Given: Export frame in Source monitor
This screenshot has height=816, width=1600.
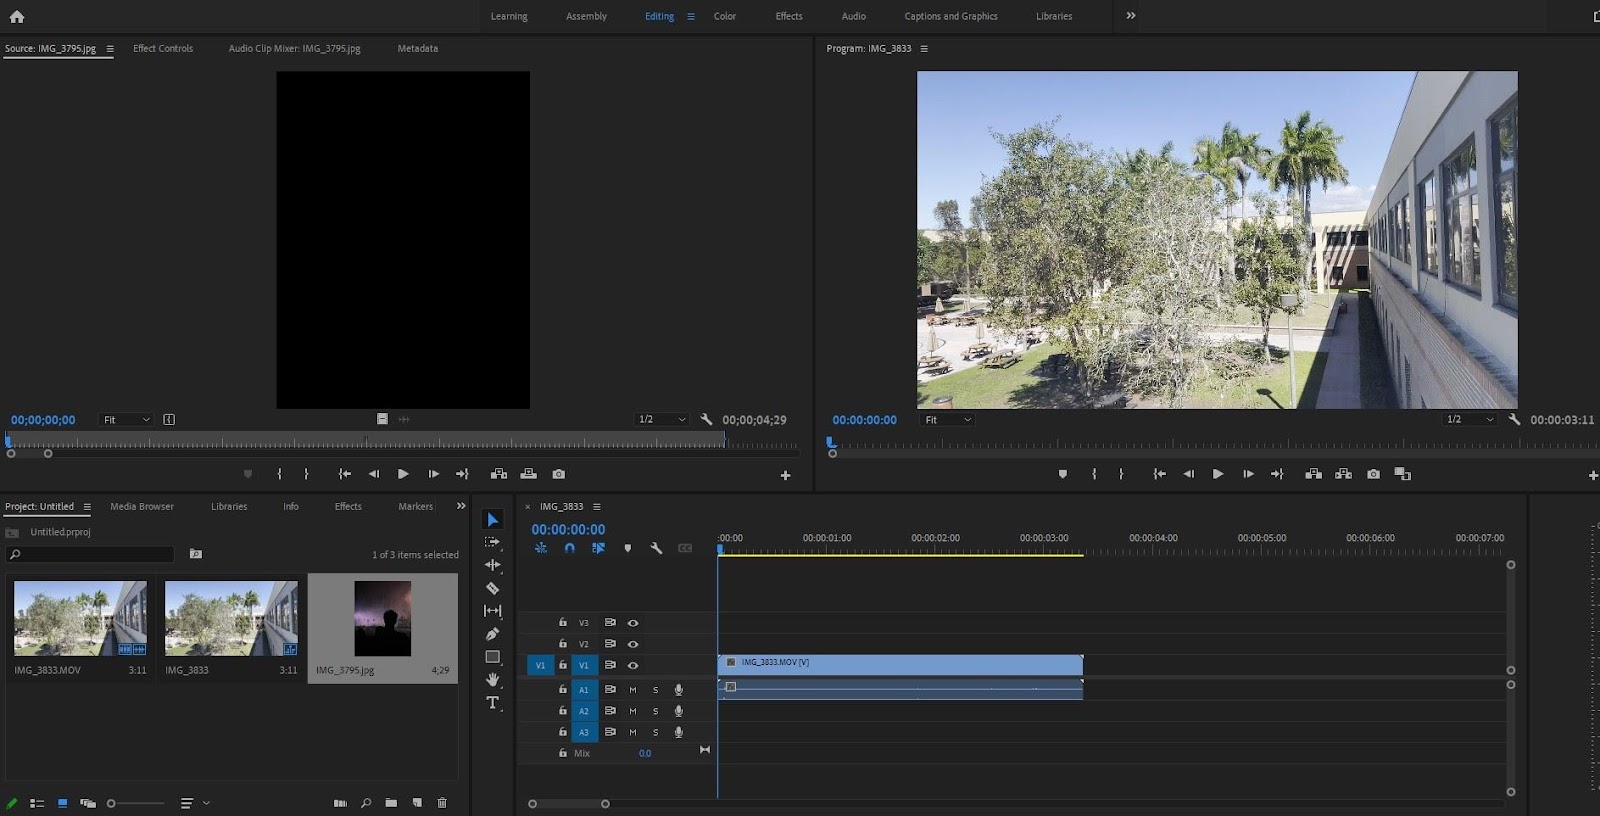Looking at the screenshot, I should click(x=558, y=474).
